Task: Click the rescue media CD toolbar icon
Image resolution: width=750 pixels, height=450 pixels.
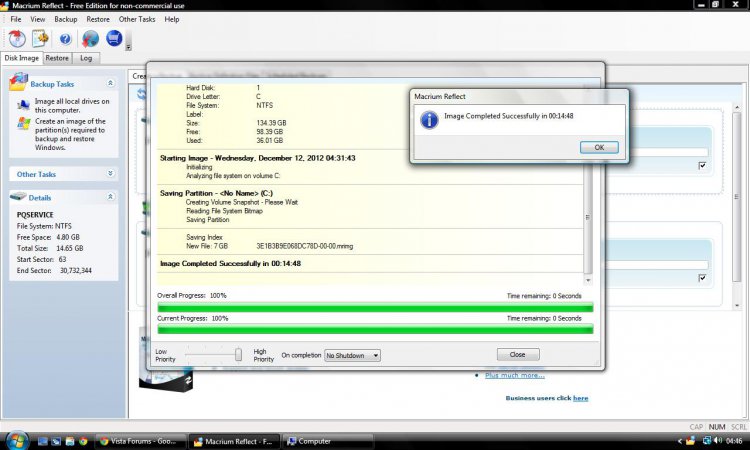Action: [17, 38]
